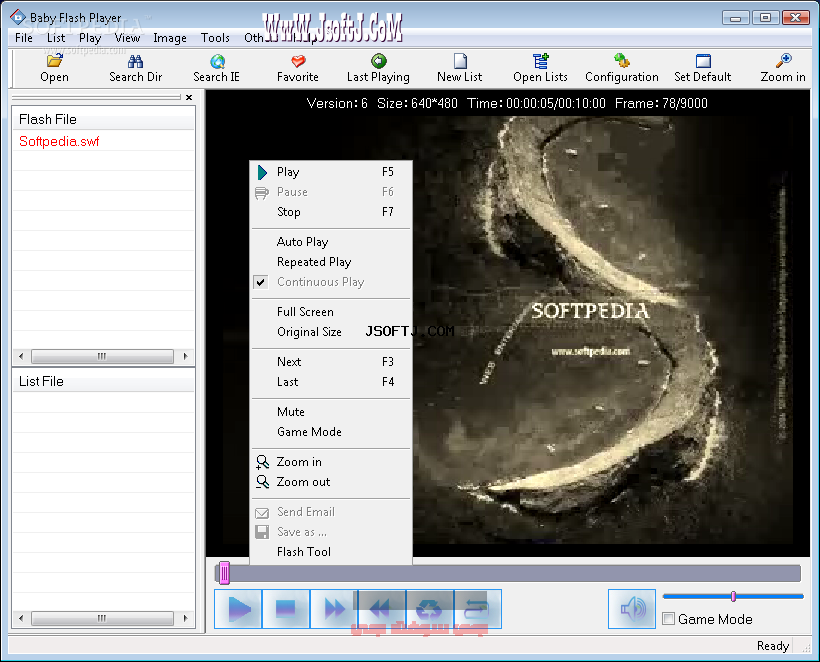This screenshot has height=662, width=820.
Task: Choose Next F3 in the context menu
Action: pos(331,362)
